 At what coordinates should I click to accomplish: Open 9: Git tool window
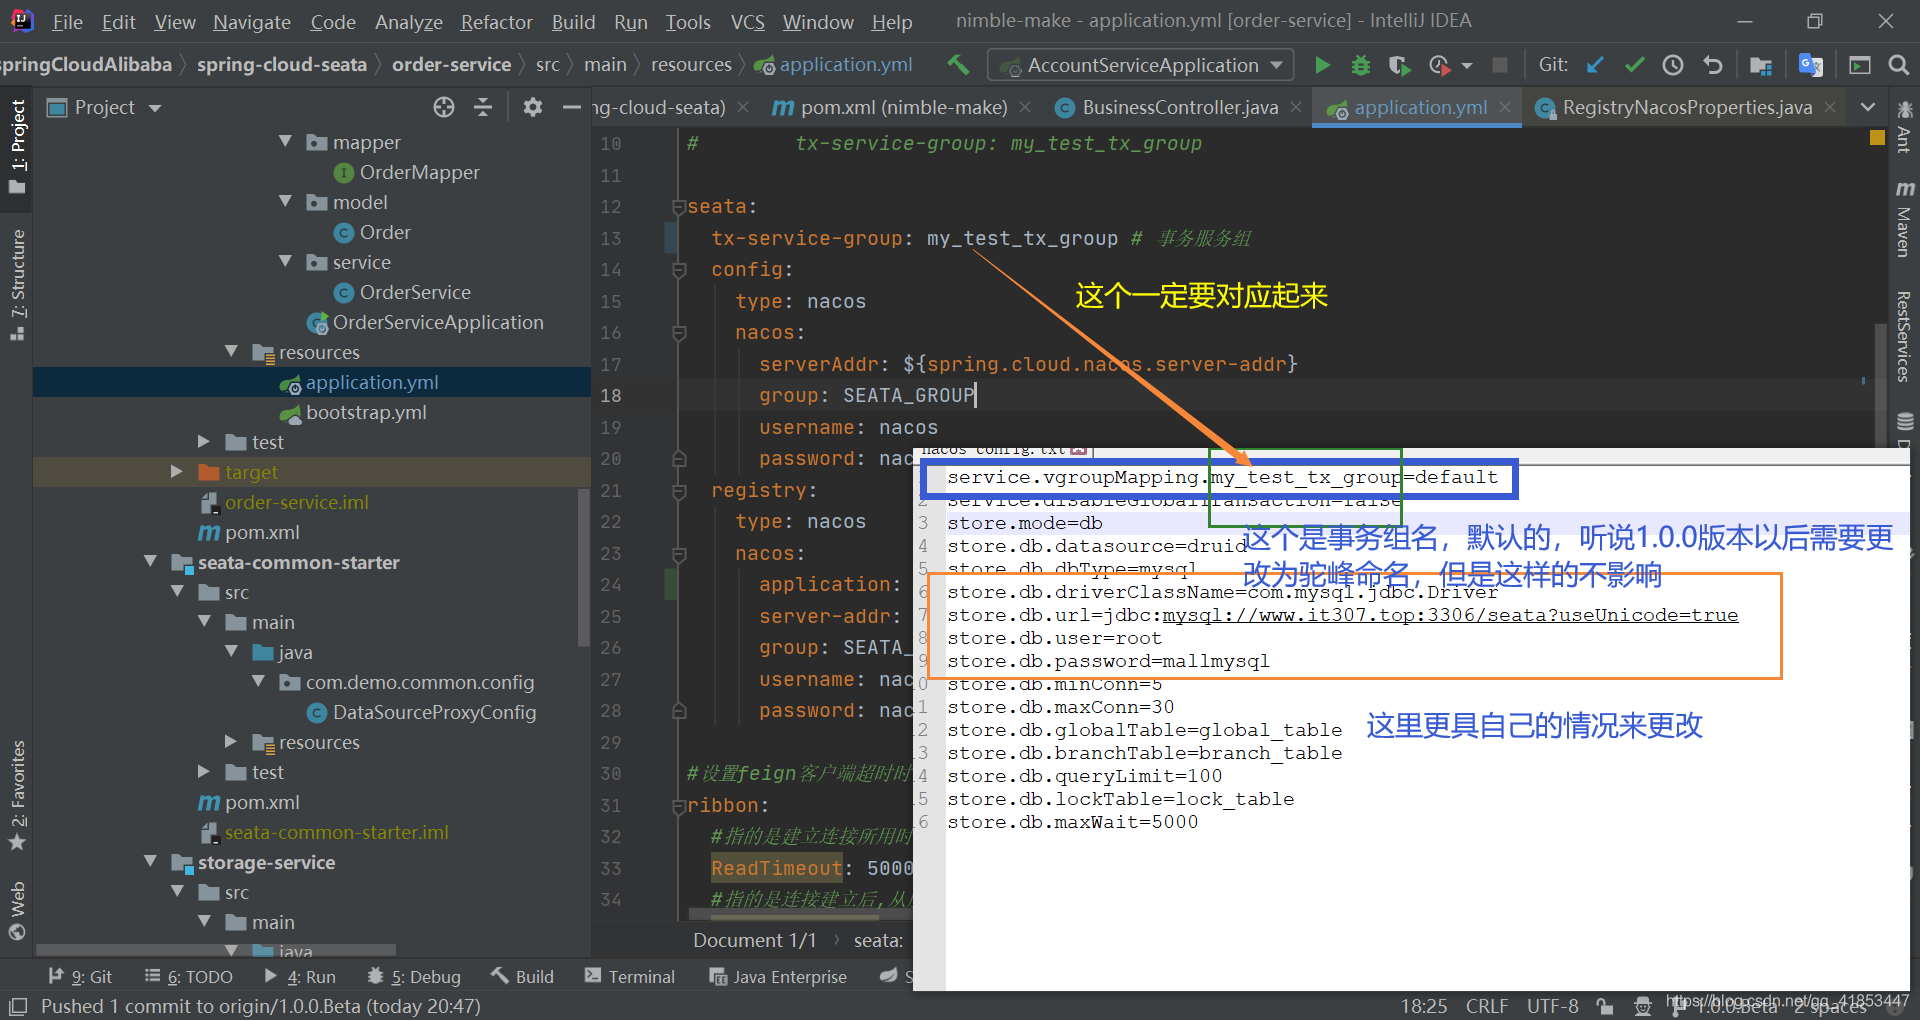(x=79, y=977)
